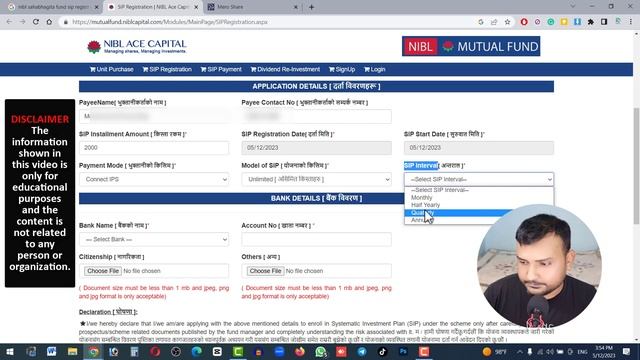Open Calculator from the taskbar
The width and height of the screenshot is (640, 360).
[x=134, y=351]
